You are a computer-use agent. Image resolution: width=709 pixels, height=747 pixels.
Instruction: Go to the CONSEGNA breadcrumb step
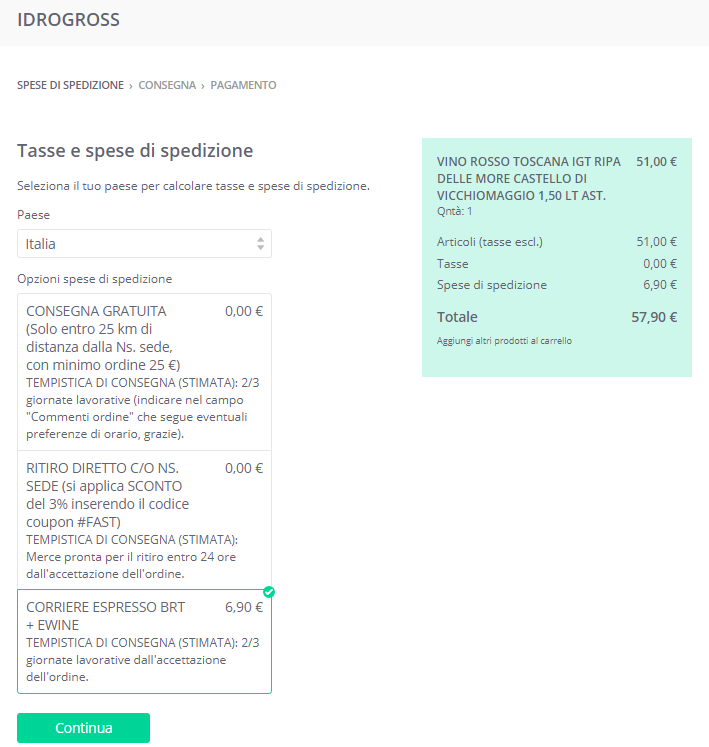(167, 85)
